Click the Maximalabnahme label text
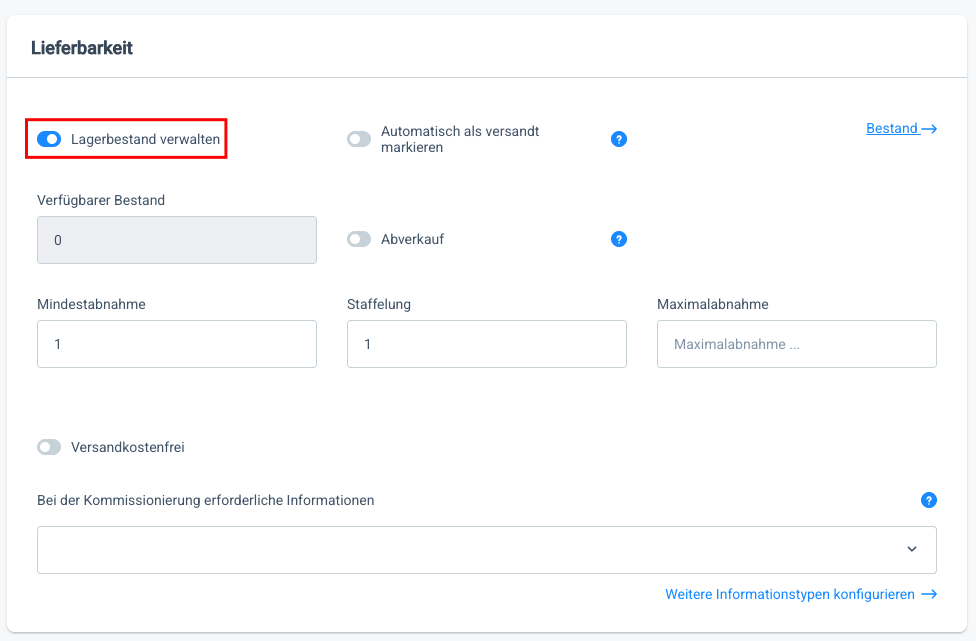Screen dimensions: 976x641 [712, 304]
